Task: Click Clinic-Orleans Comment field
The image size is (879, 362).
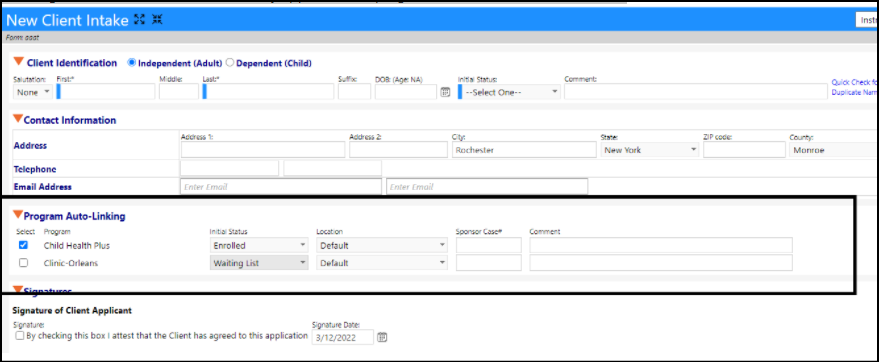Action: [661, 263]
